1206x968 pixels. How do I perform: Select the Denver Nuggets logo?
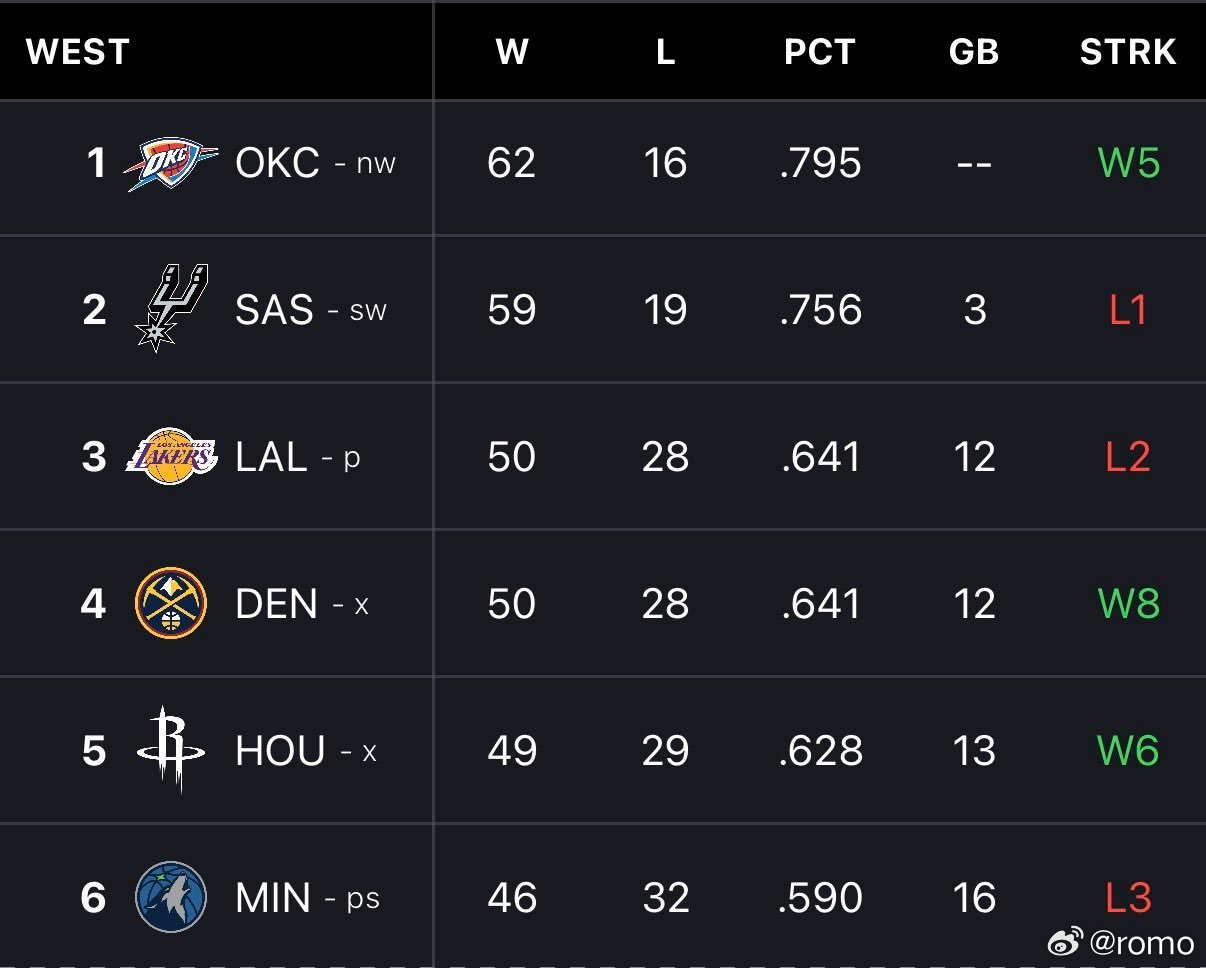click(x=171, y=603)
